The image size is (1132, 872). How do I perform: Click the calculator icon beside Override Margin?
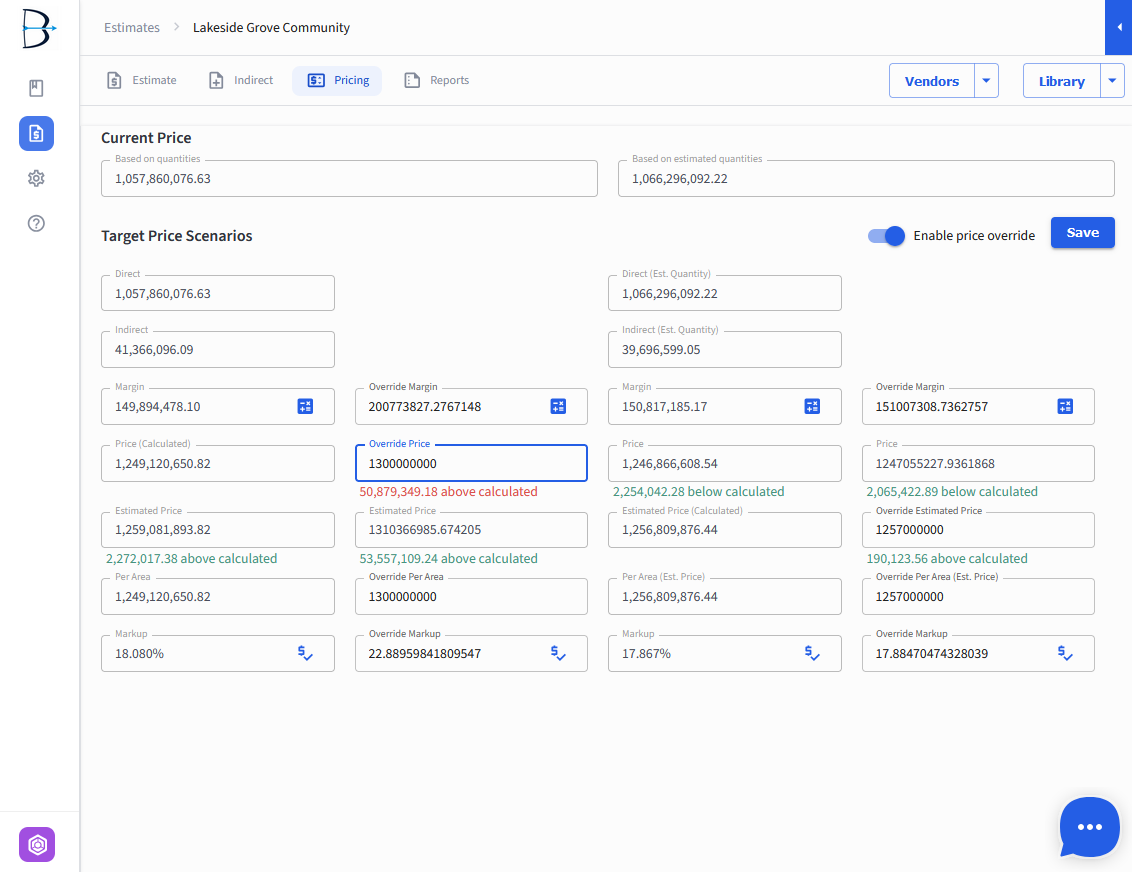tap(558, 406)
